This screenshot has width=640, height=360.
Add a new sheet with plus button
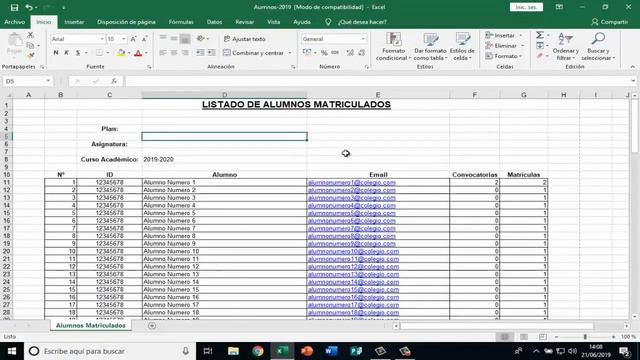[152, 326]
